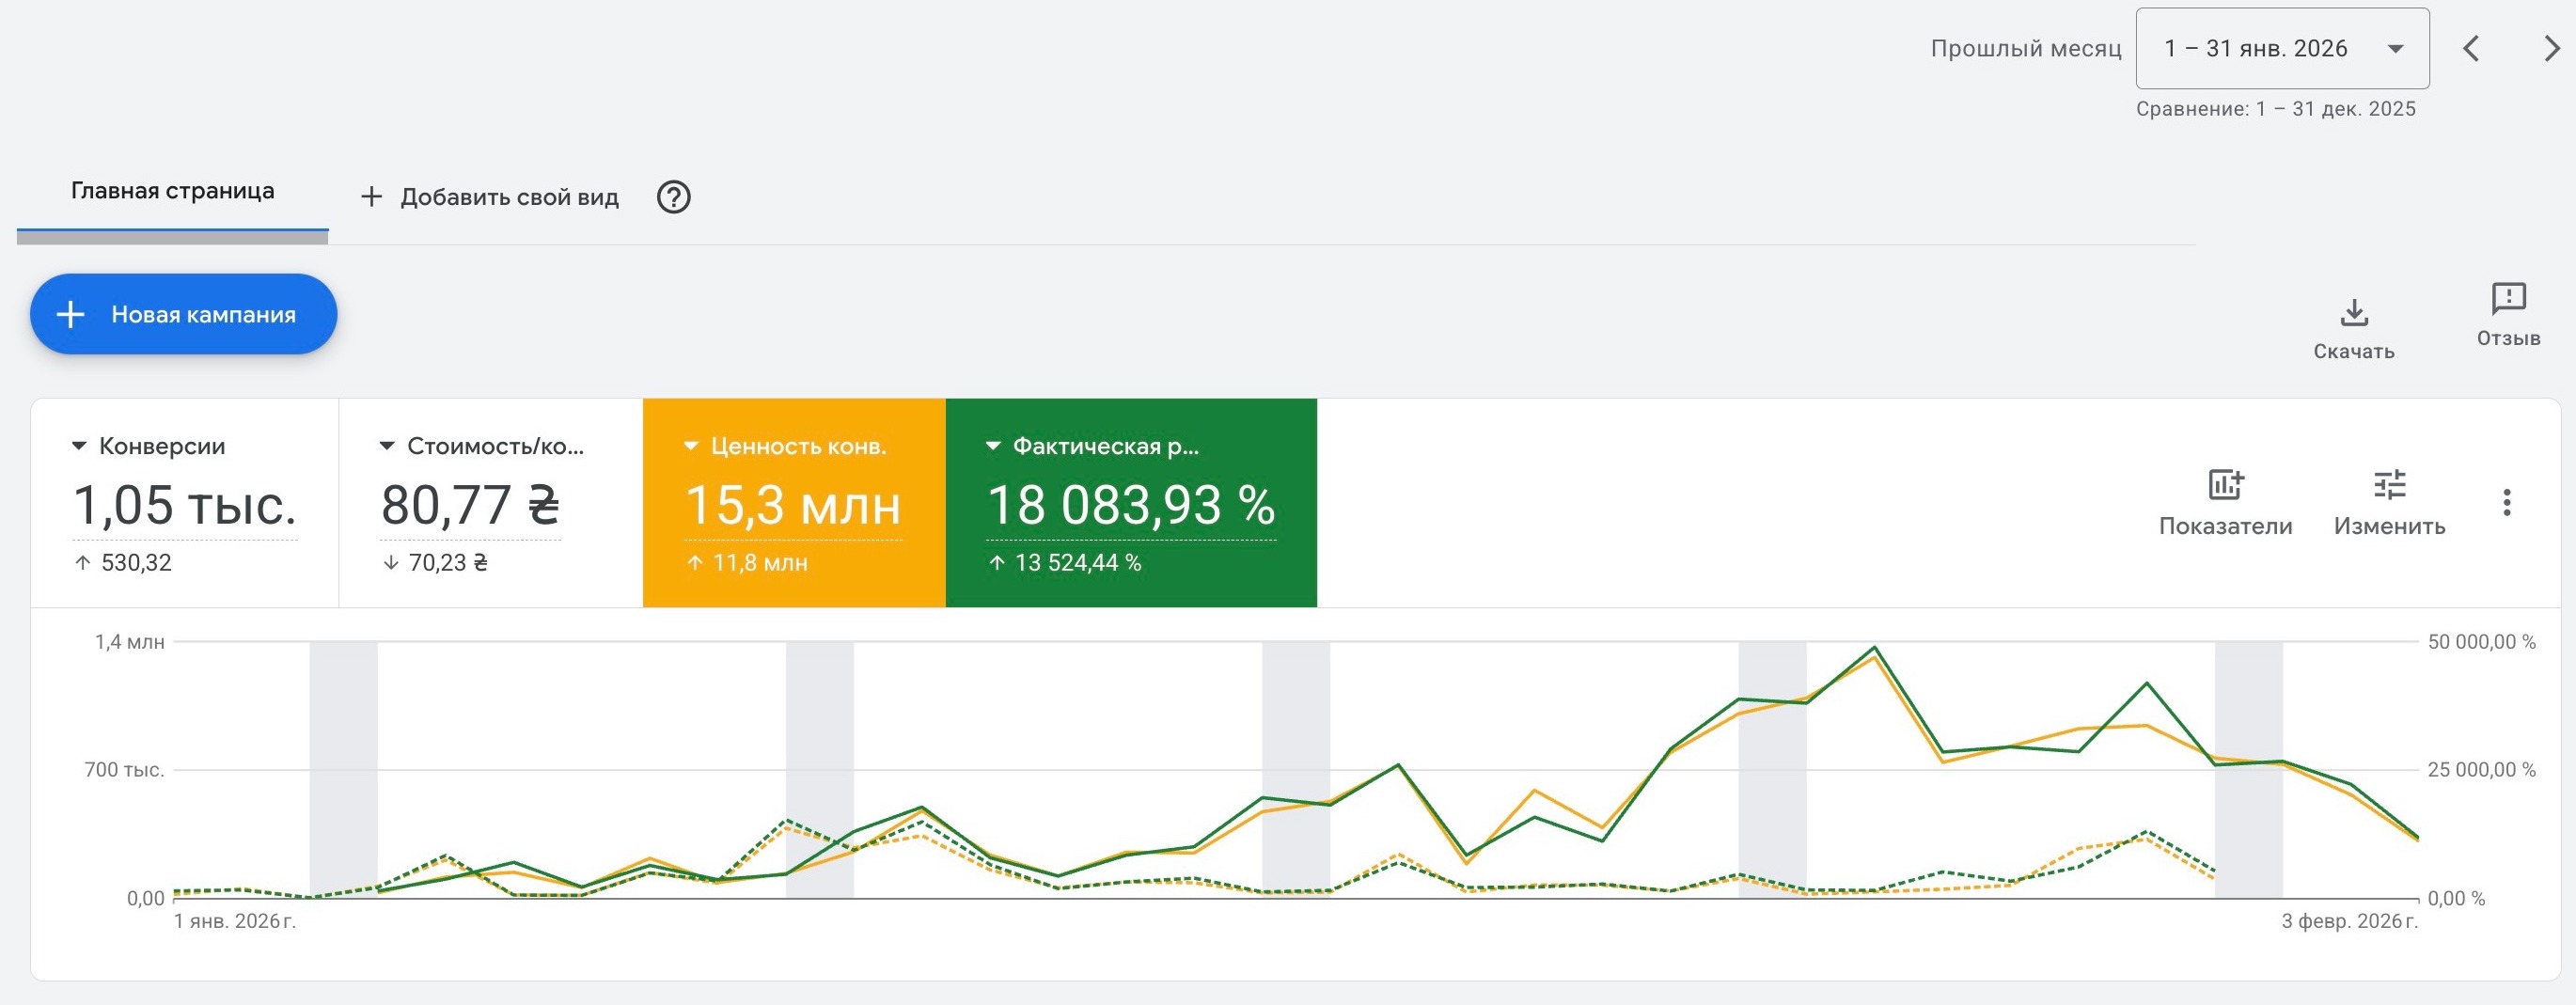Click the Скачать download icon

coord(2353,314)
